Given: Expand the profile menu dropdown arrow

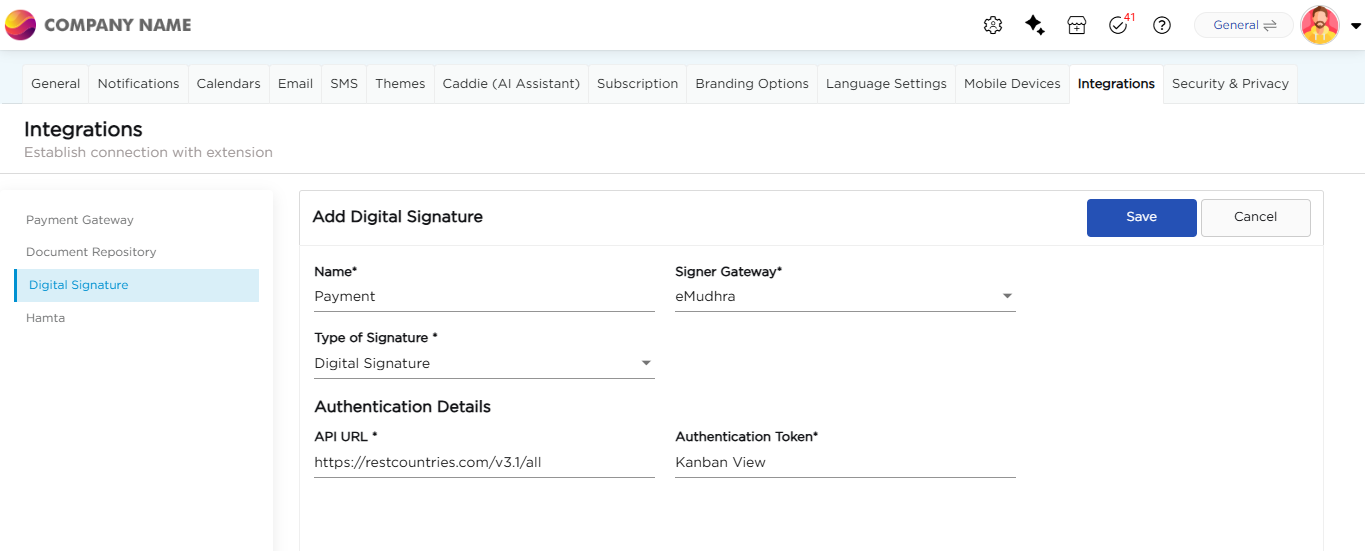Looking at the screenshot, I should click(1356, 27).
